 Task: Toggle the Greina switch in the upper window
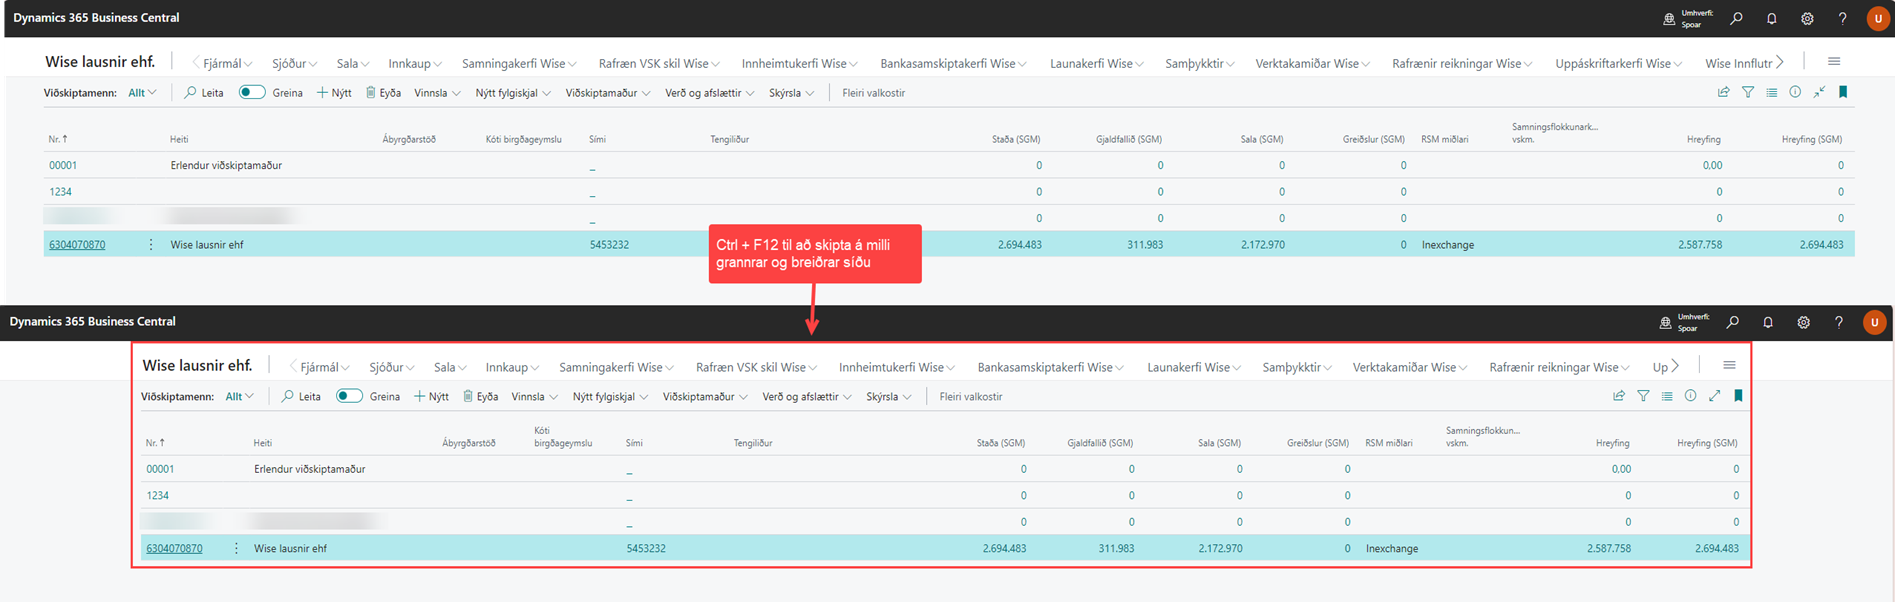coord(252,92)
